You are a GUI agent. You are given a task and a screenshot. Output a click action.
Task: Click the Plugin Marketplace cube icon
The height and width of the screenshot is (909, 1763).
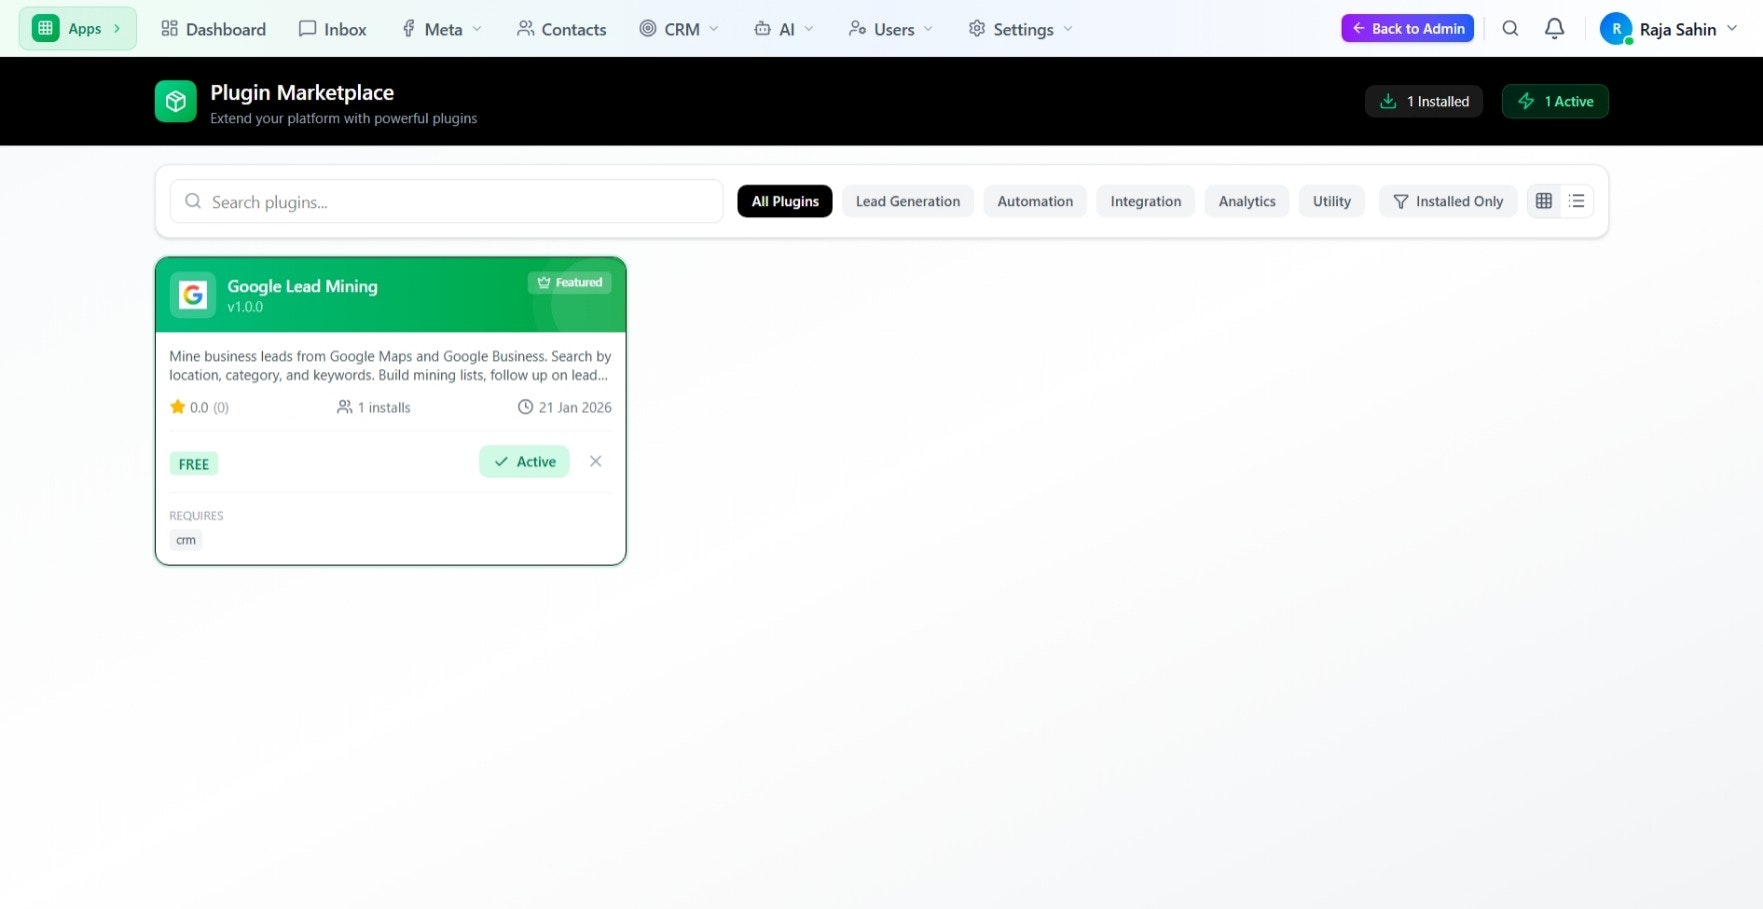coord(176,101)
